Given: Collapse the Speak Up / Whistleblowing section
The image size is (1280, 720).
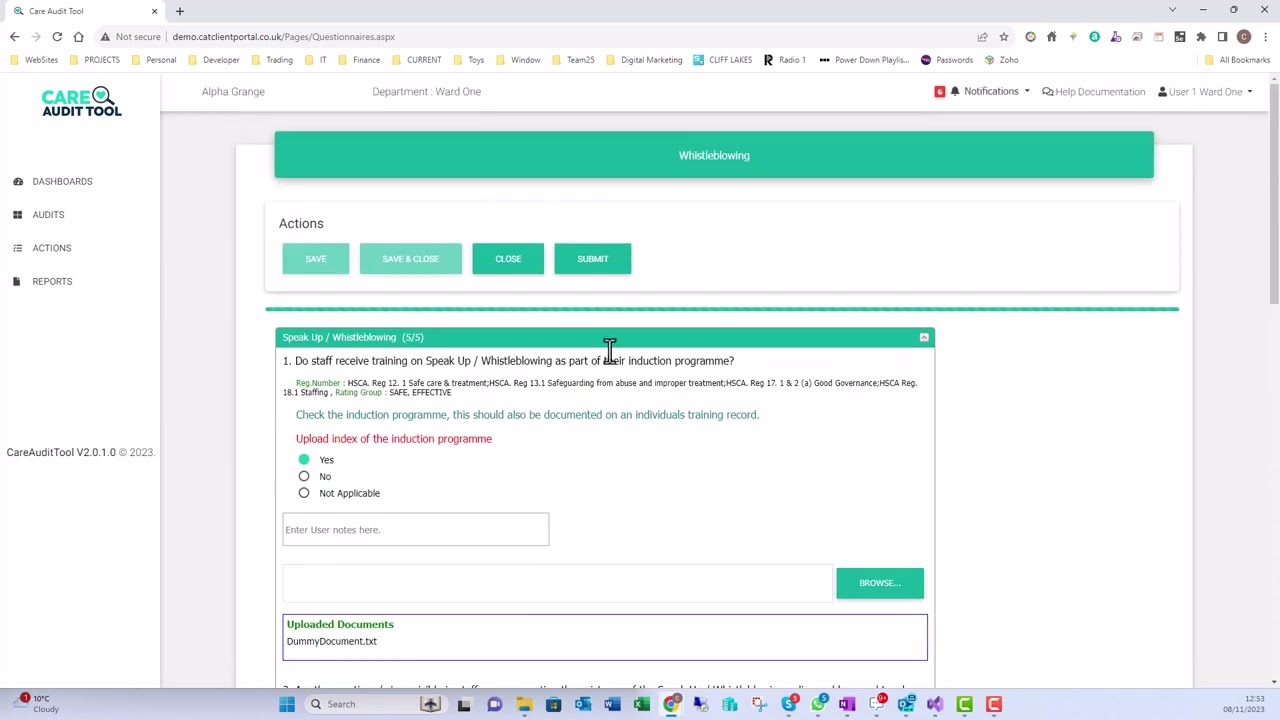Looking at the screenshot, I should tap(924, 337).
